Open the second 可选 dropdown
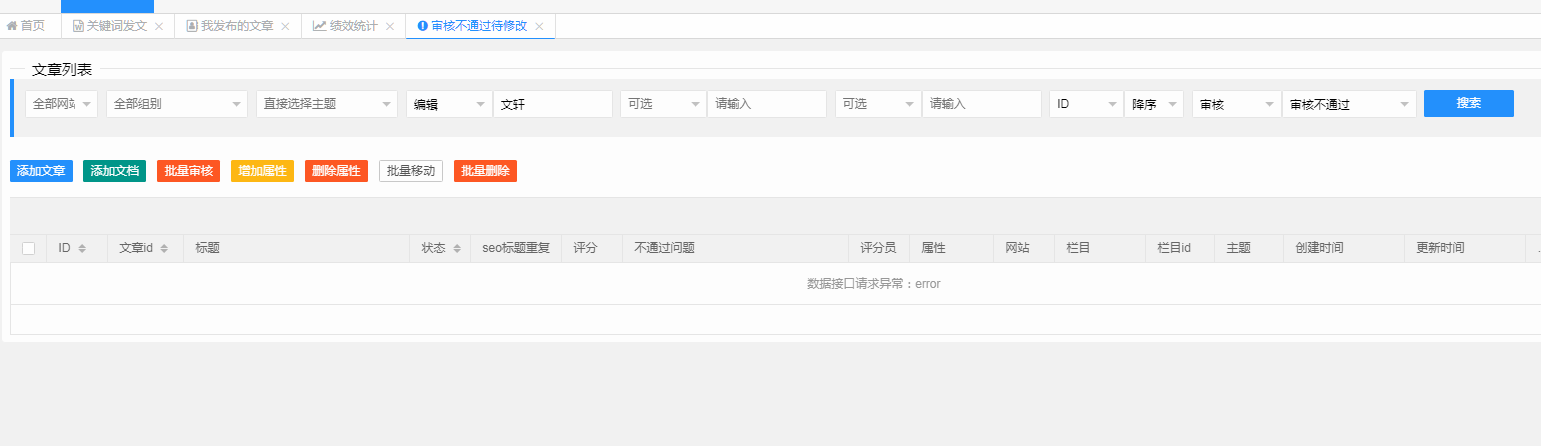1541x446 pixels. click(x=878, y=104)
